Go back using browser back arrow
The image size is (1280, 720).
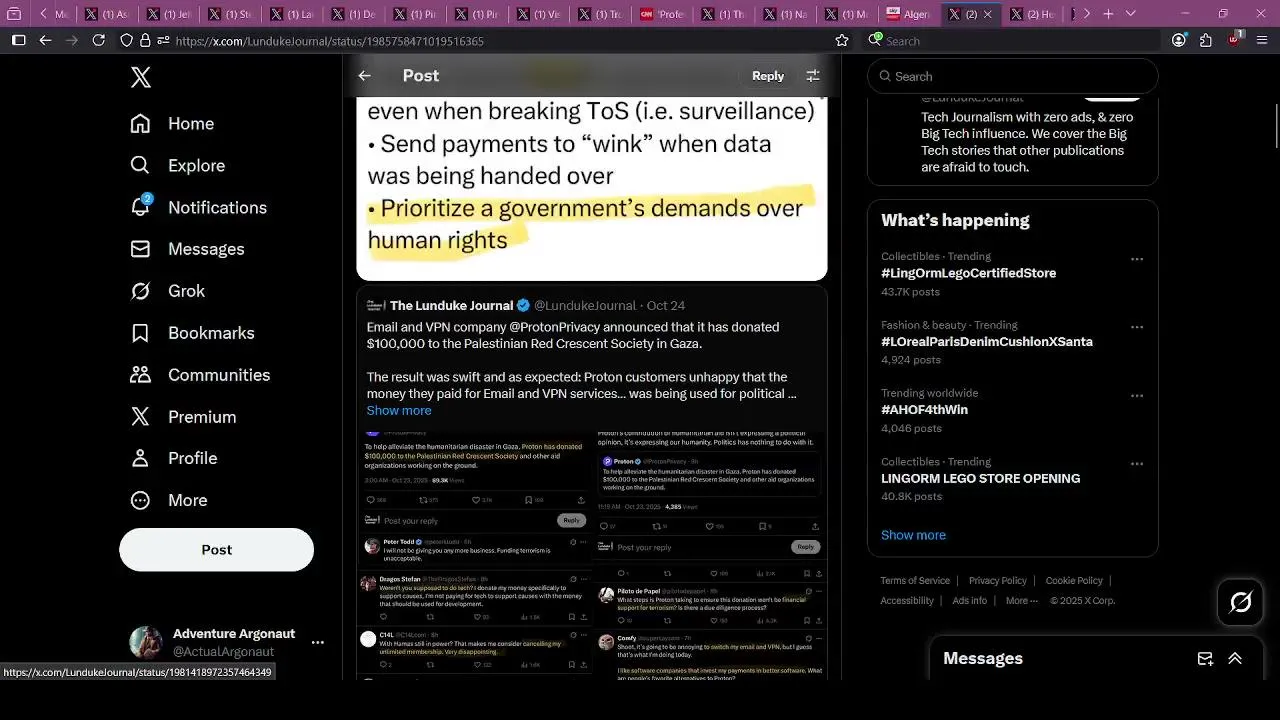pyautogui.click(x=45, y=40)
